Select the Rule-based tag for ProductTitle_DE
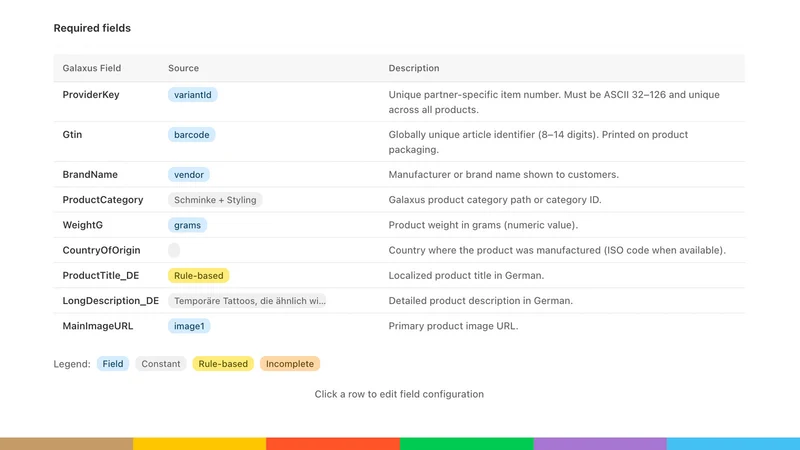800x450 pixels. point(198,276)
